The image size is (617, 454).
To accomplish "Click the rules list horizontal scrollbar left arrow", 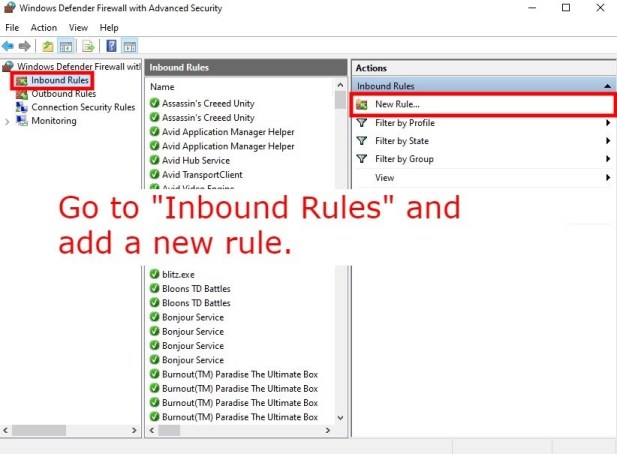I will [152, 430].
